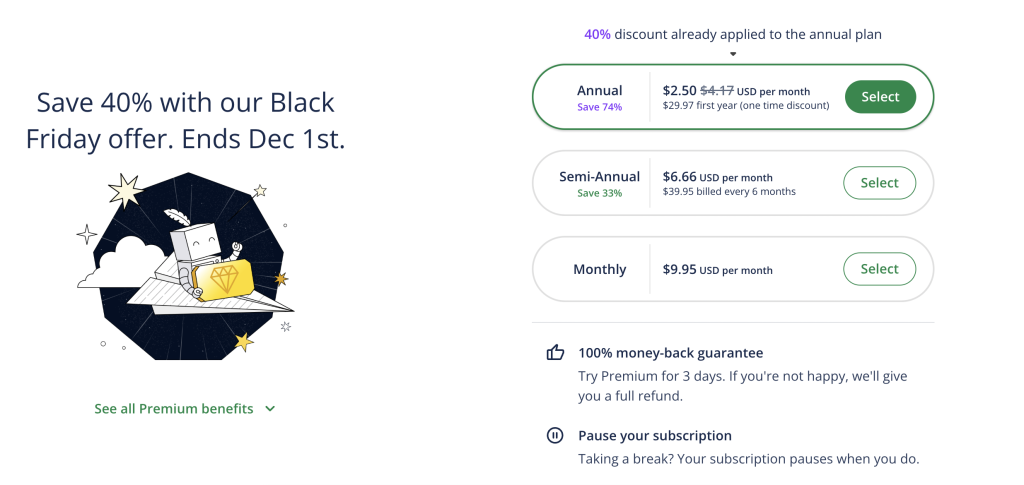Click the Save 74% purple label
The height and width of the screenshot is (485, 1024).
[x=600, y=107]
